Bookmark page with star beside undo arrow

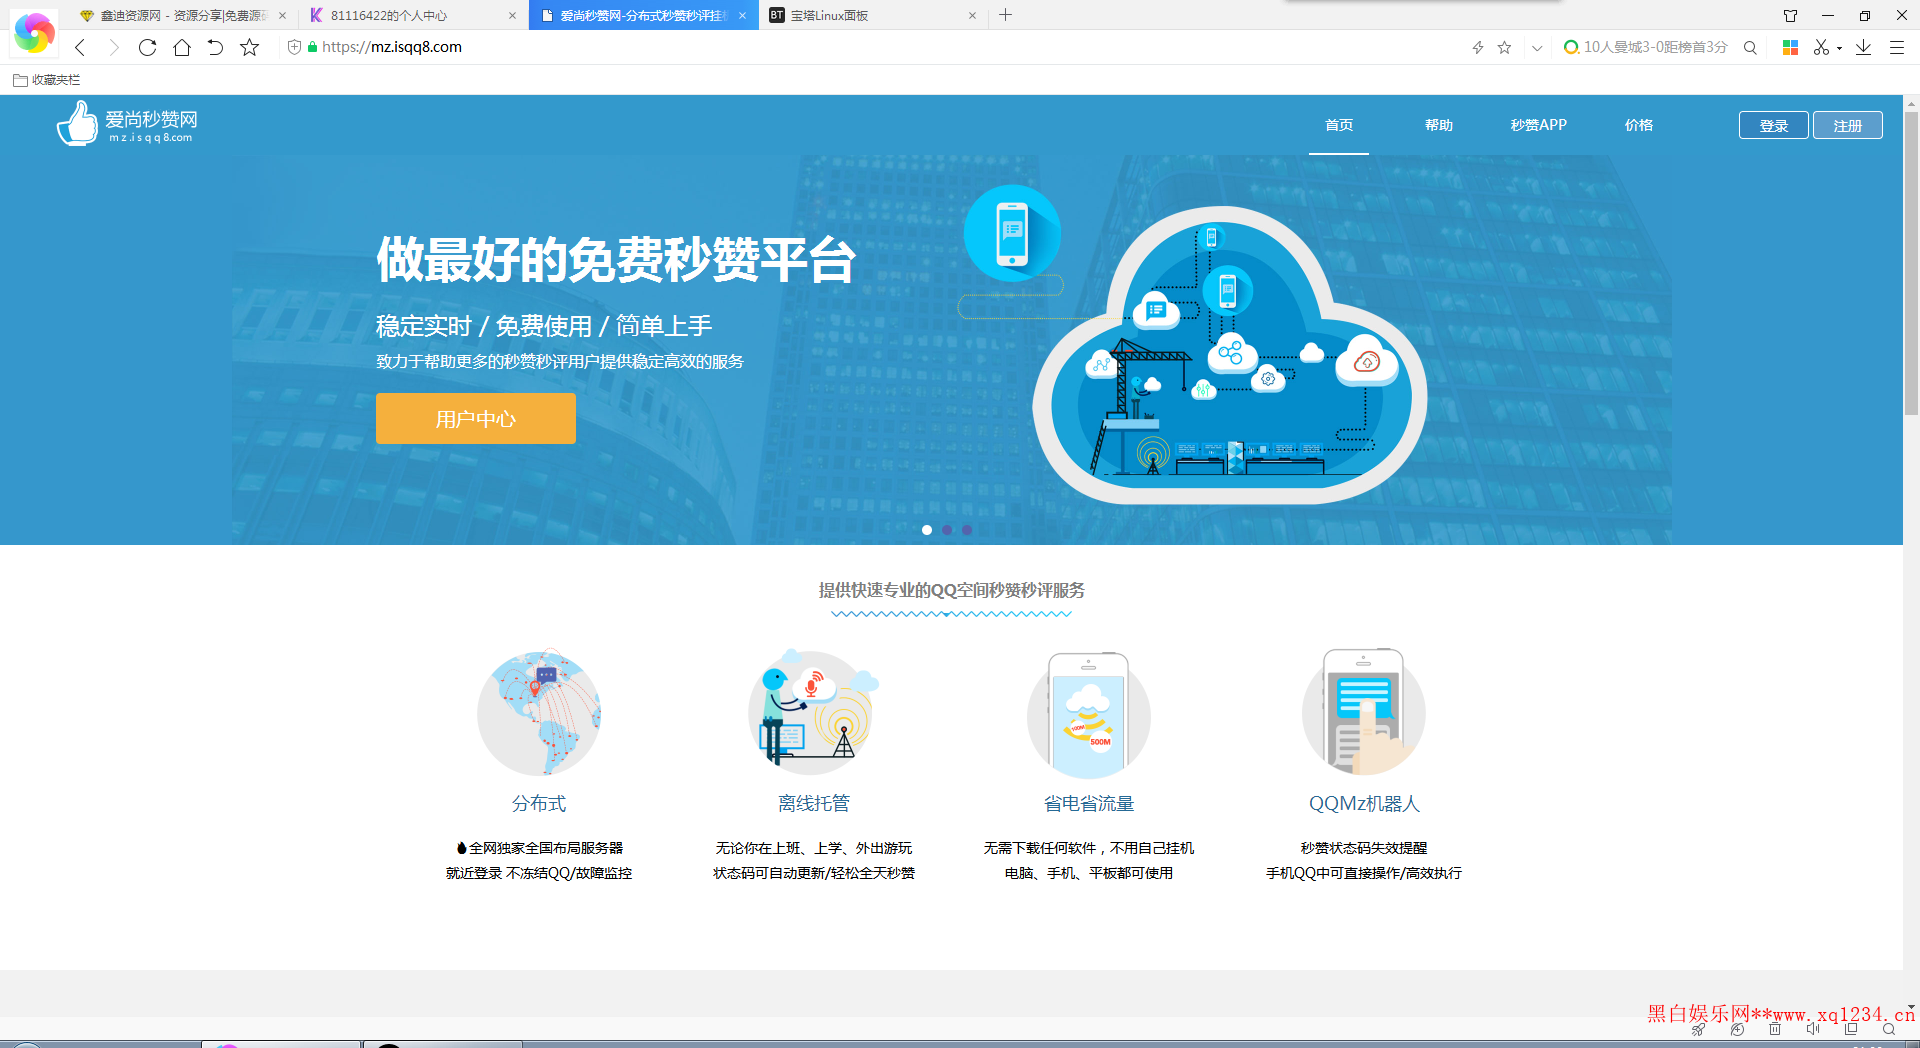pyautogui.click(x=250, y=47)
